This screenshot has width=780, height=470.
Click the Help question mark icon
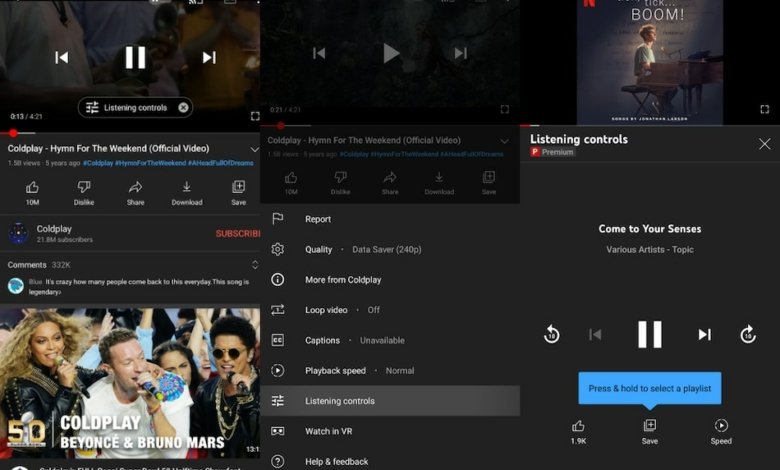(x=278, y=462)
